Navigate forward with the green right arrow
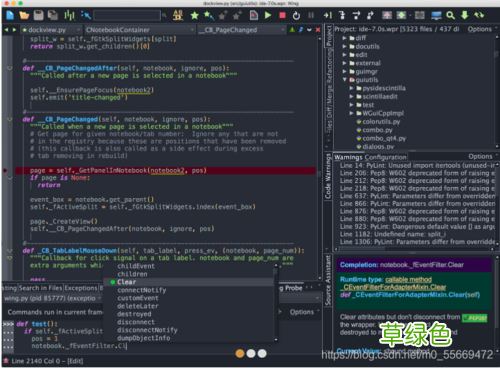This screenshot has height=368, width=500. [x=14, y=30]
